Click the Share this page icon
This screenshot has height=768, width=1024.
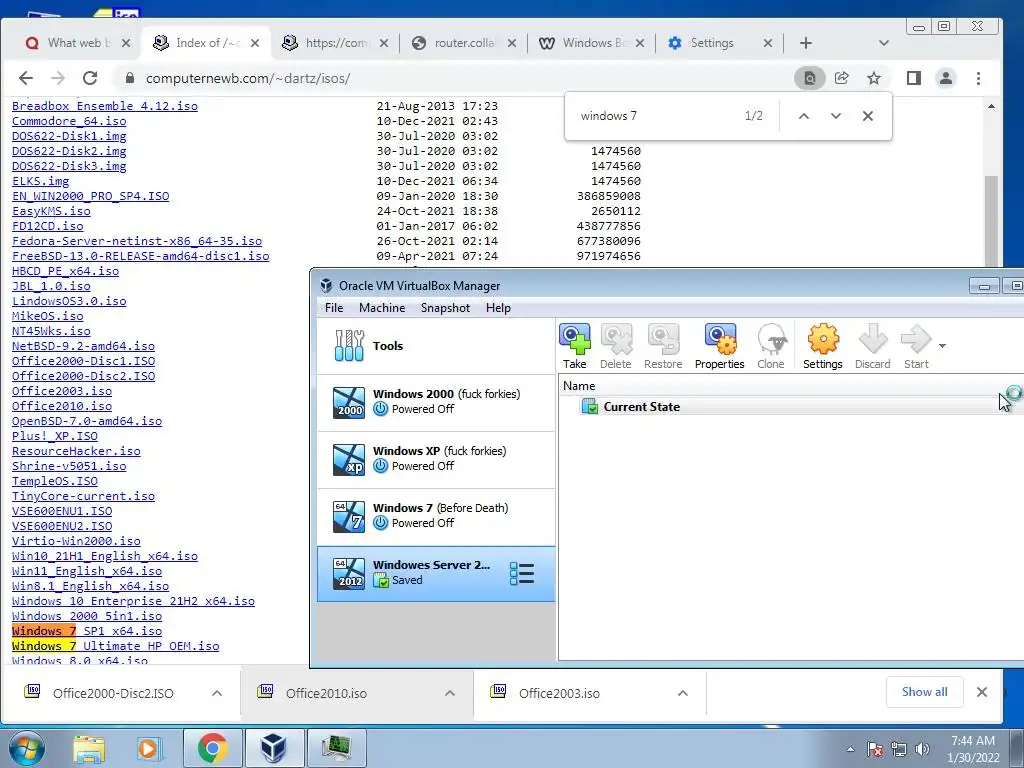842,78
